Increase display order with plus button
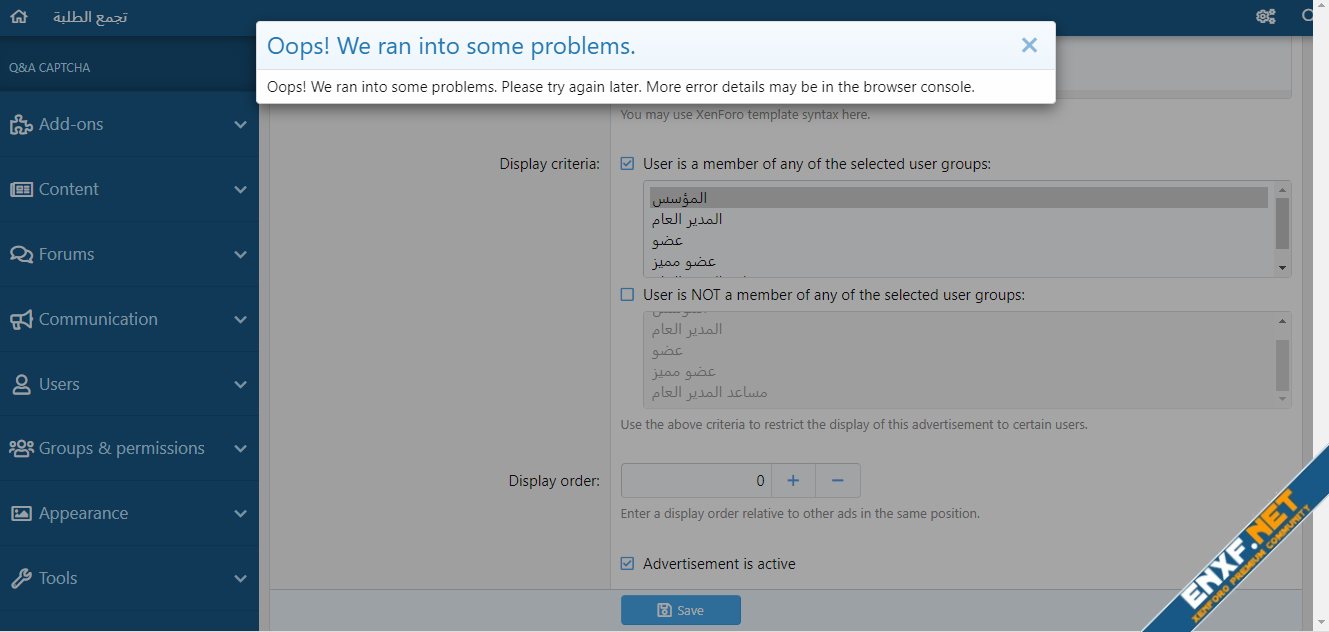Screen dimensions: 1329x632 (793, 481)
